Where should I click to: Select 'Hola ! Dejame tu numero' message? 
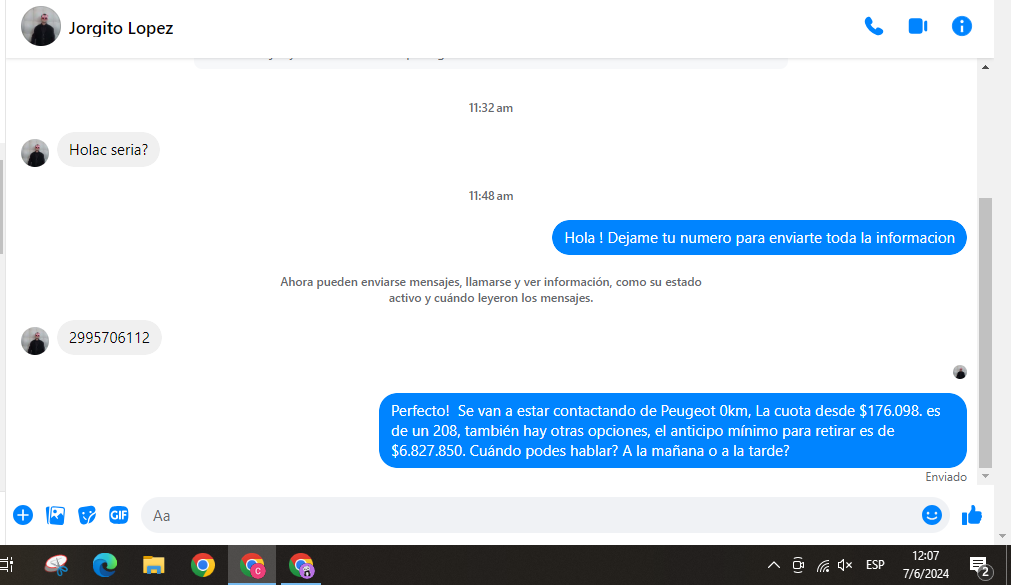click(x=759, y=237)
